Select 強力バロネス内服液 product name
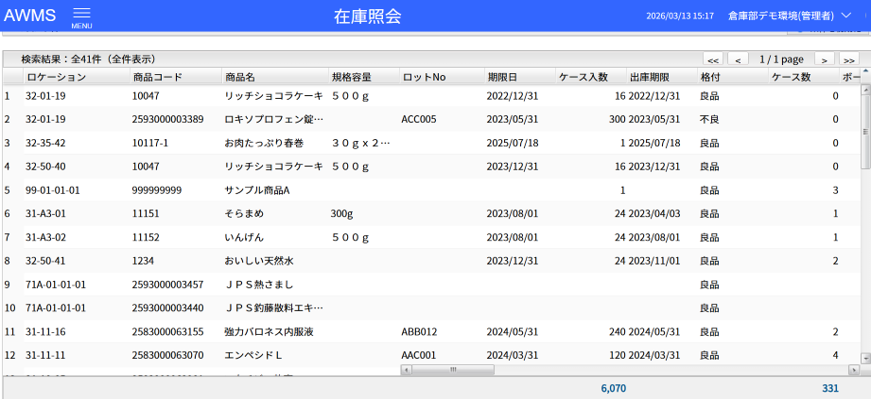 pos(269,332)
